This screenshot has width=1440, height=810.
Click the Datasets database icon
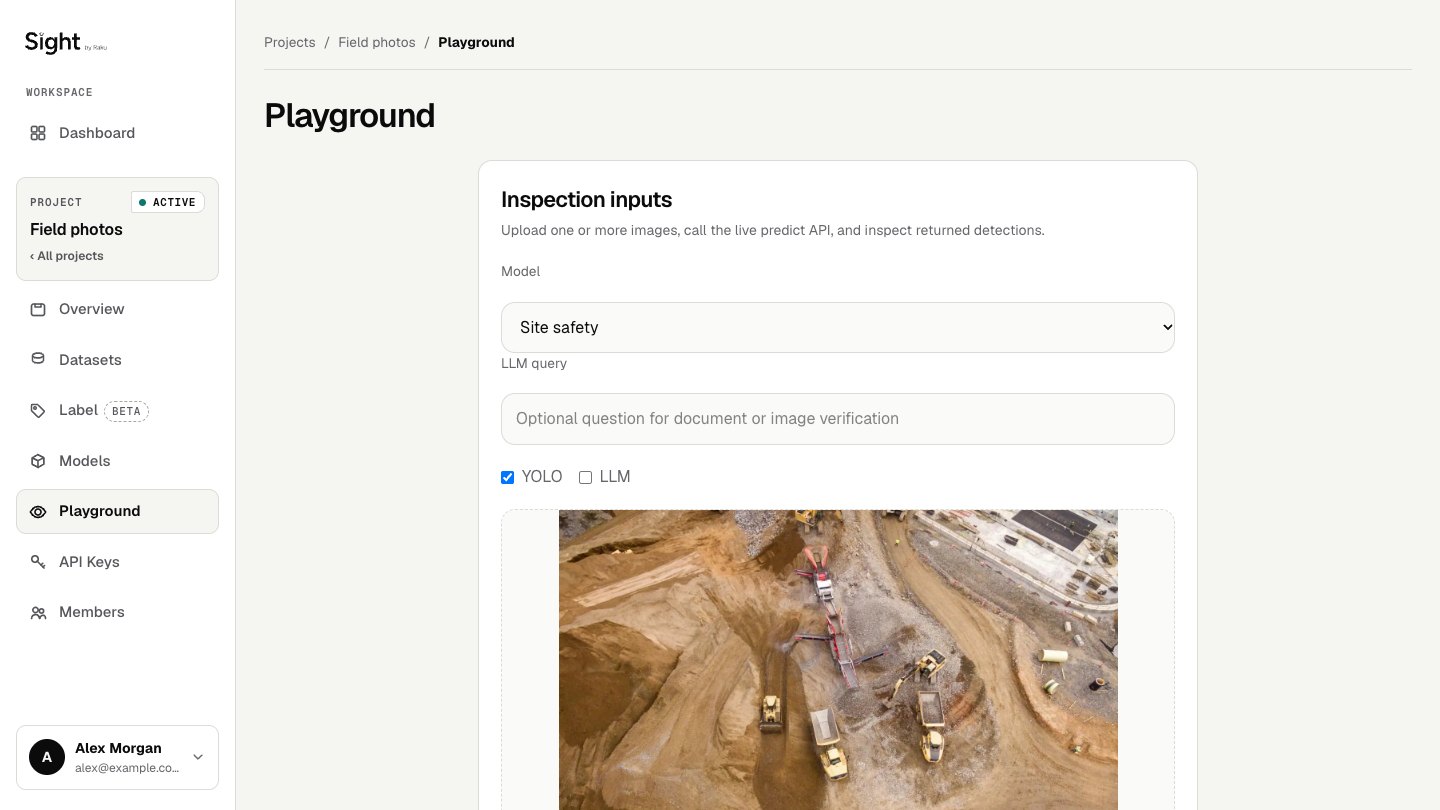coord(38,360)
